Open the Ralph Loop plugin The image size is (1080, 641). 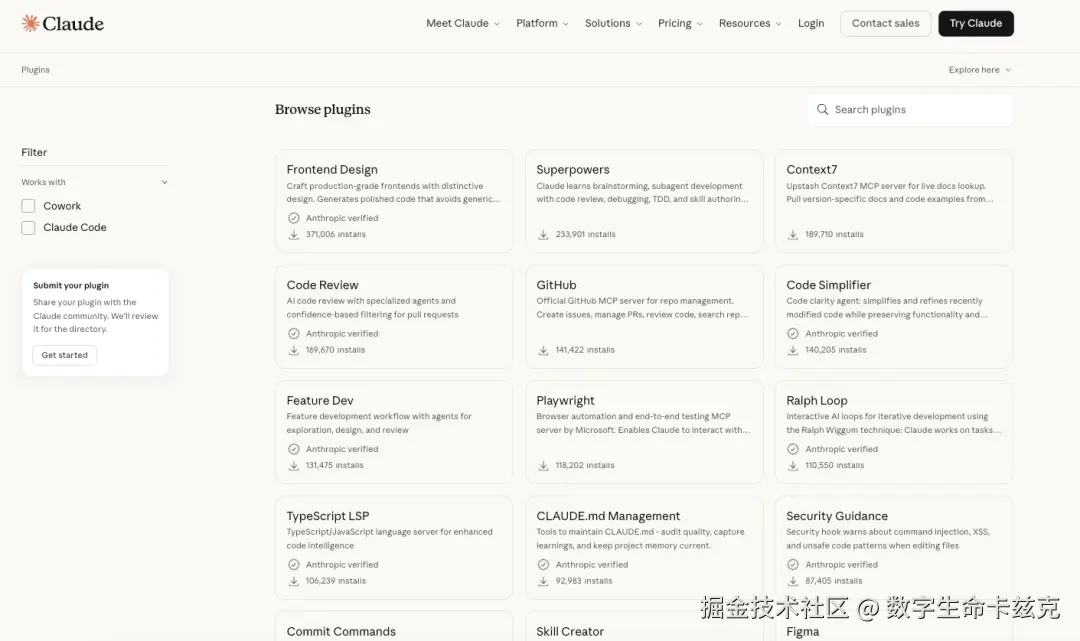pos(894,432)
